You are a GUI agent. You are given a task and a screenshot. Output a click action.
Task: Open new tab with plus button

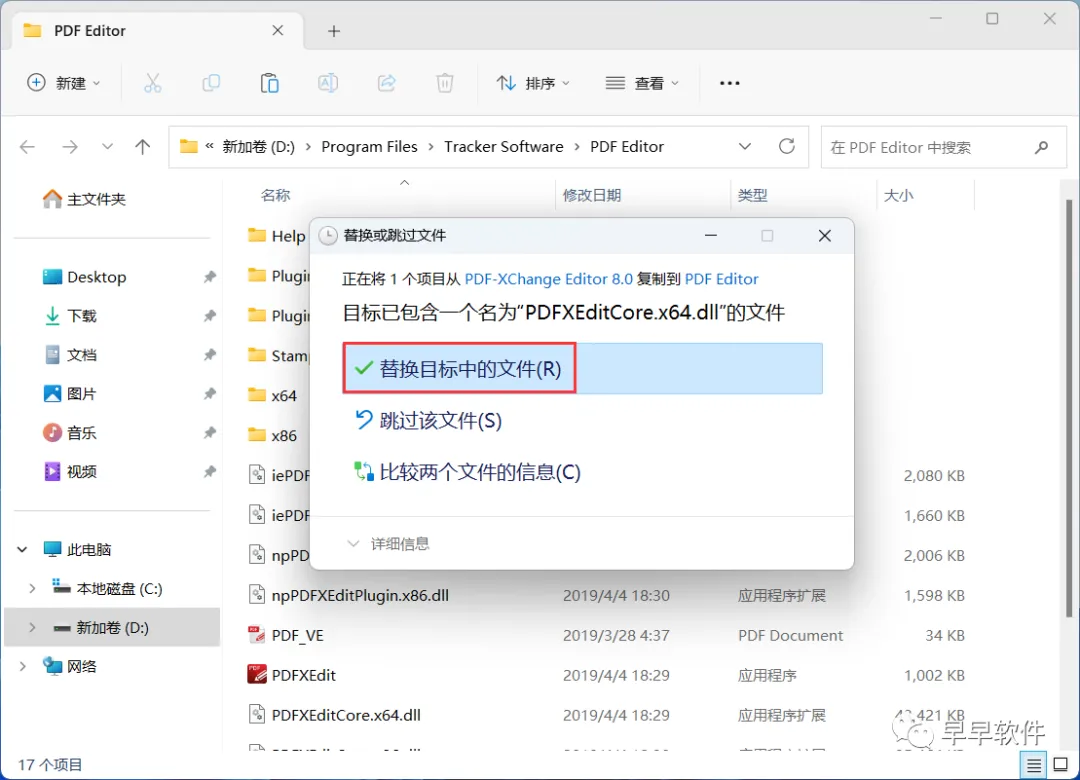pos(334,31)
